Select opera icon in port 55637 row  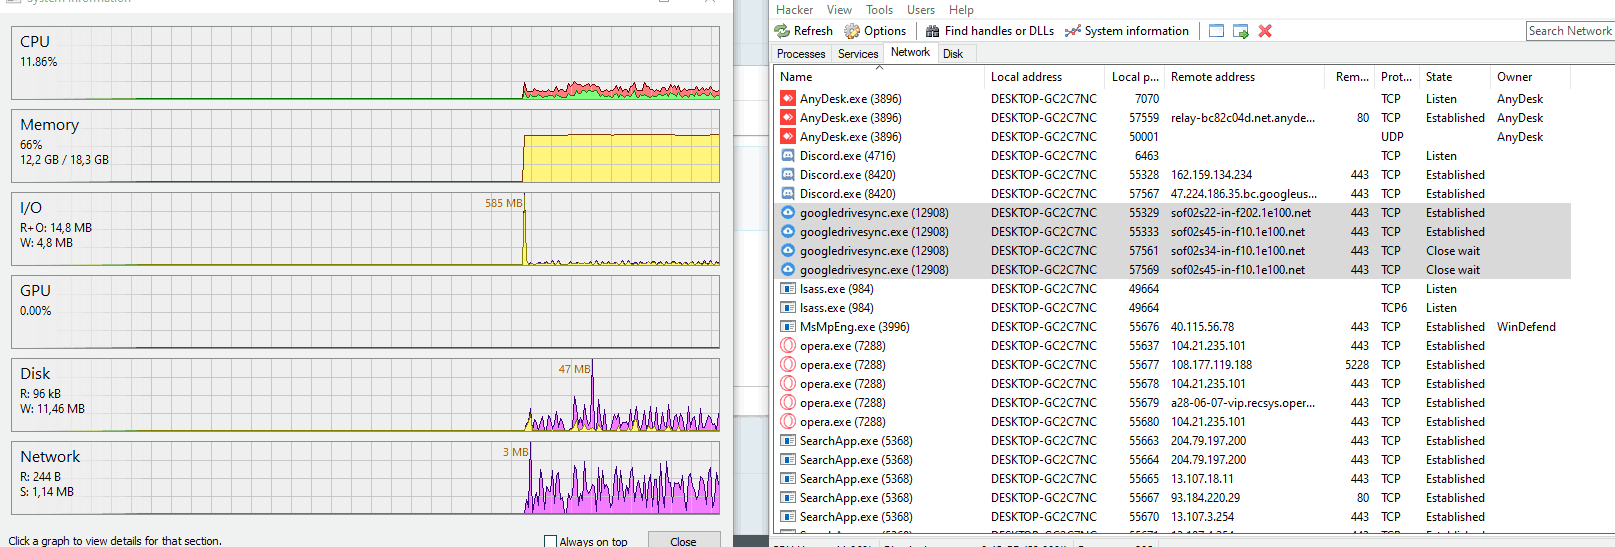[x=788, y=346]
